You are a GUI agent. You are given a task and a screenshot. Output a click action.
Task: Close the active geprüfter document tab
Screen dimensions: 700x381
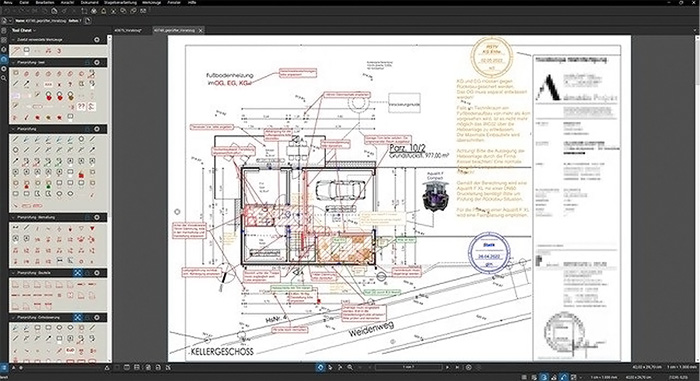(x=200, y=30)
